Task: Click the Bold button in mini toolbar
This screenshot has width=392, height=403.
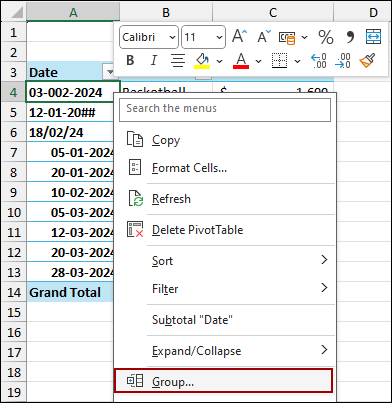Action: coord(130,61)
